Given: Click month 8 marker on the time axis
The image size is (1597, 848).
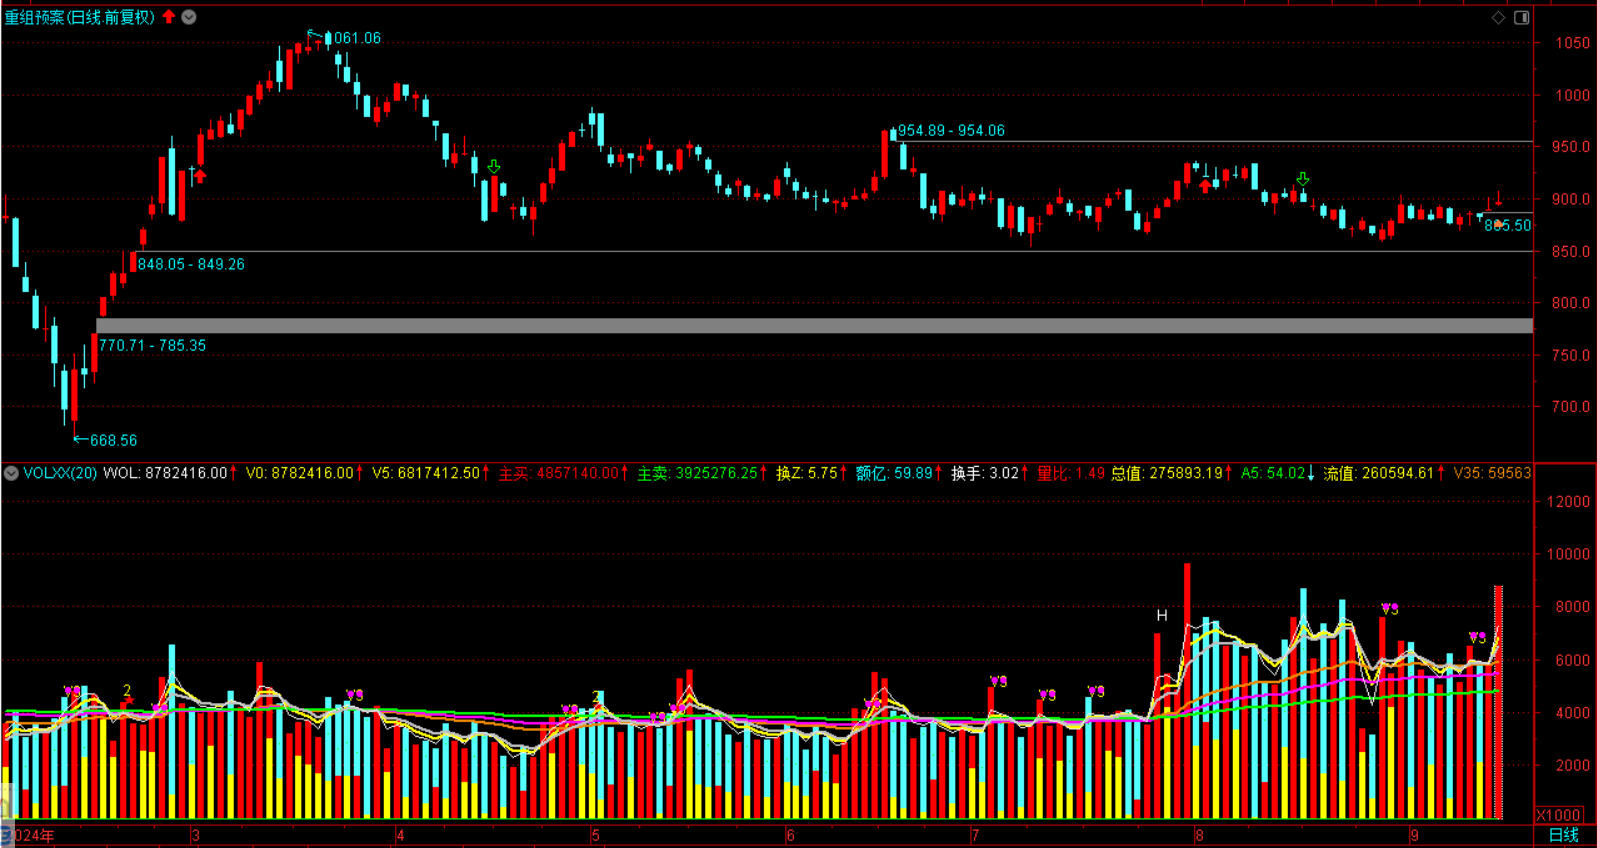Looking at the screenshot, I should (1199, 835).
